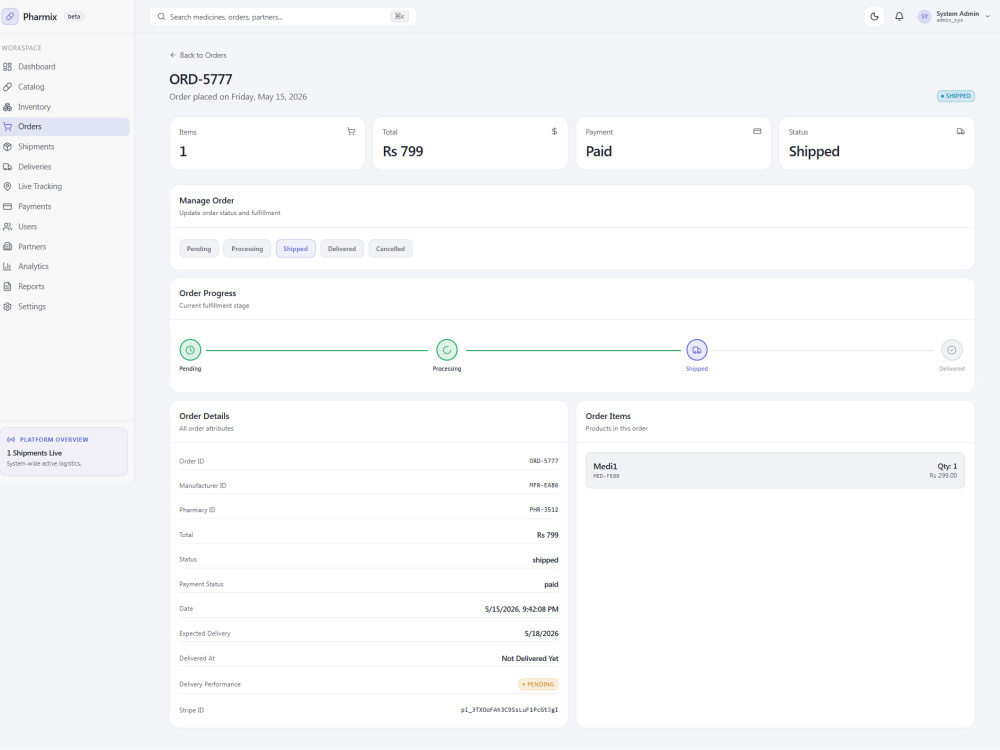Click the cart icon on Items card
This screenshot has height=750, width=1000.
(351, 131)
